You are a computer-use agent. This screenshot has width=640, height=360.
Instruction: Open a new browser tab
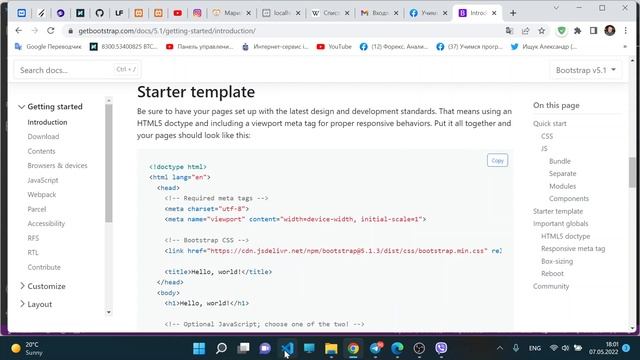click(513, 13)
